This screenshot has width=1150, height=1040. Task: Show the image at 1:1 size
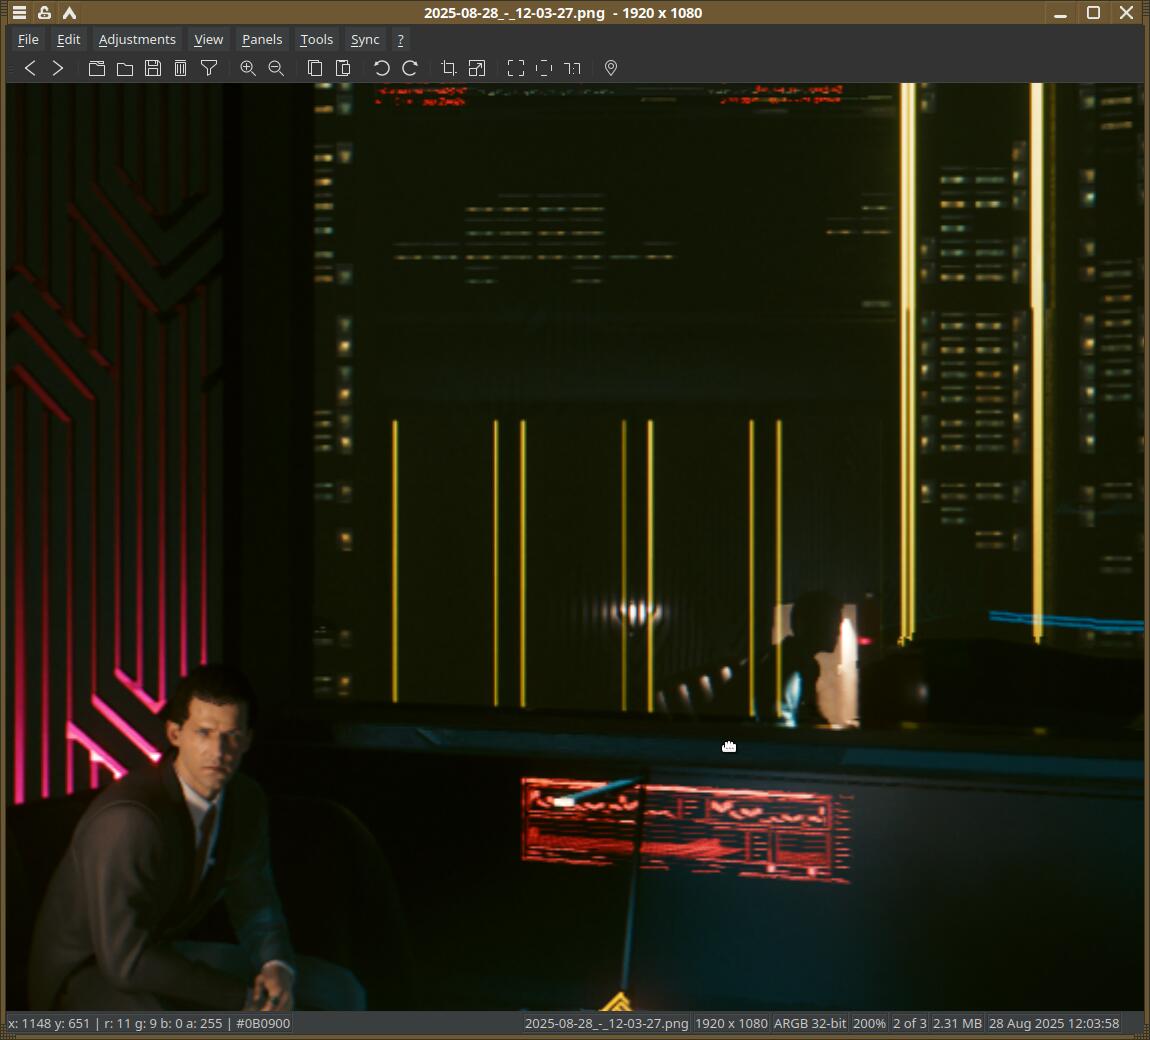coord(572,68)
